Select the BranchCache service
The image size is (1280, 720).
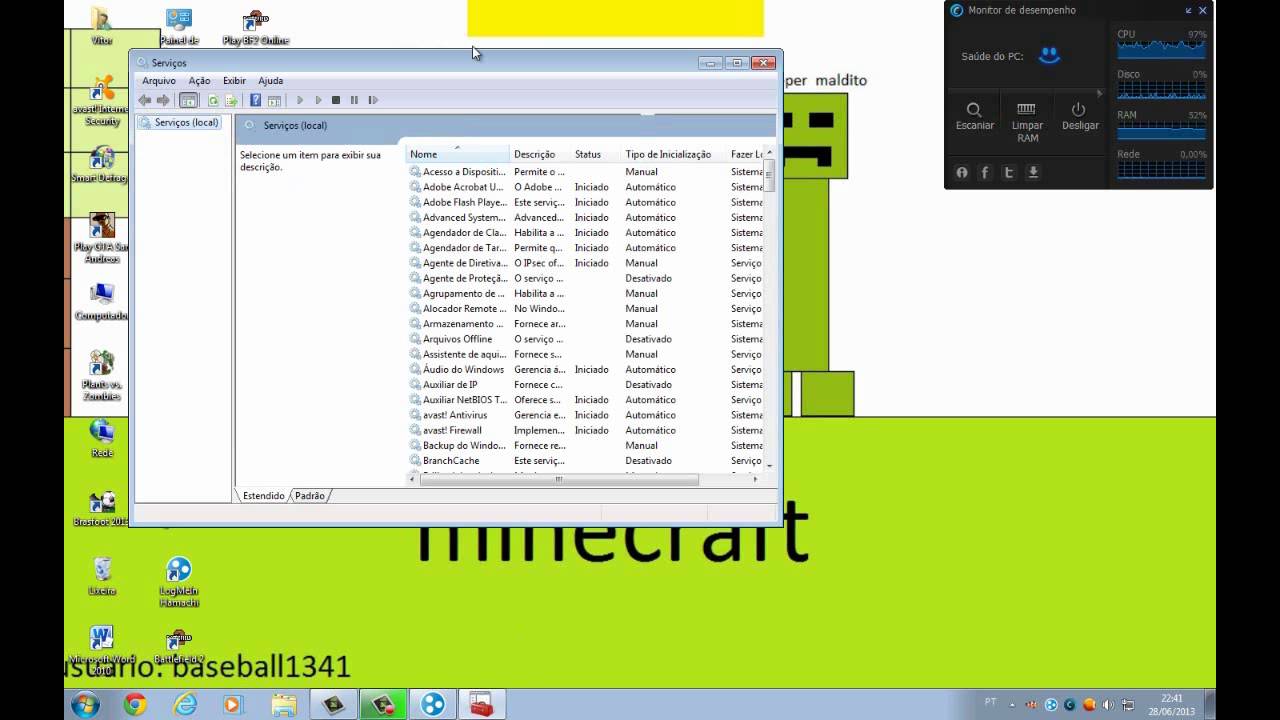click(585, 461)
